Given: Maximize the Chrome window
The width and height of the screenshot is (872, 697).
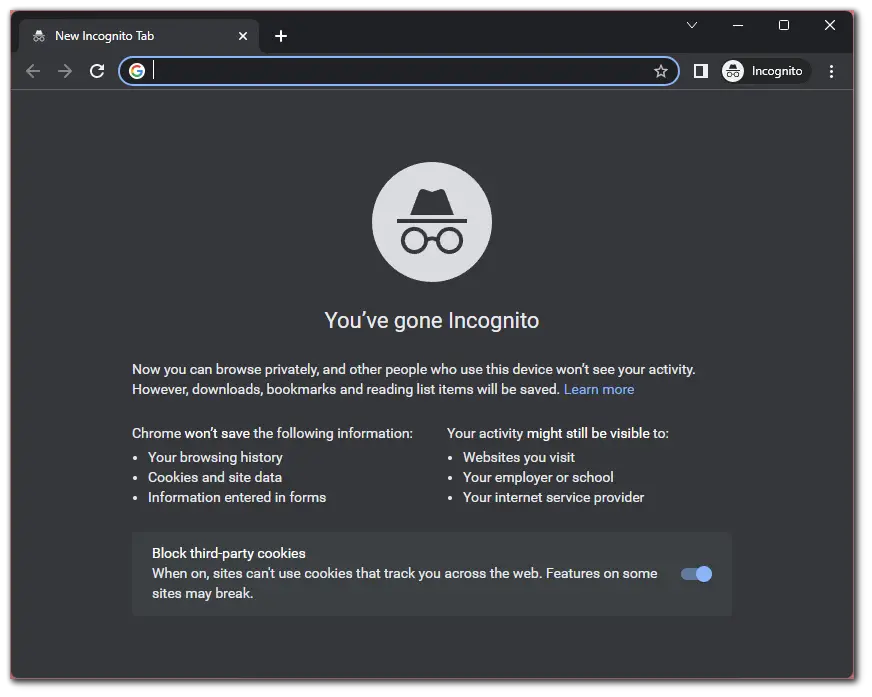Looking at the screenshot, I should (x=784, y=25).
